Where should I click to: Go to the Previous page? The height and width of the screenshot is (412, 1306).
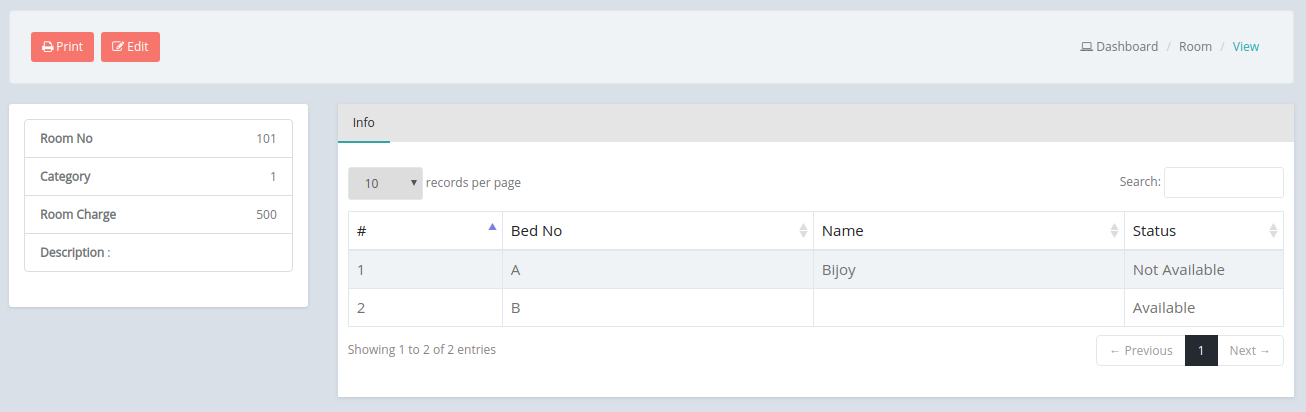point(1141,351)
